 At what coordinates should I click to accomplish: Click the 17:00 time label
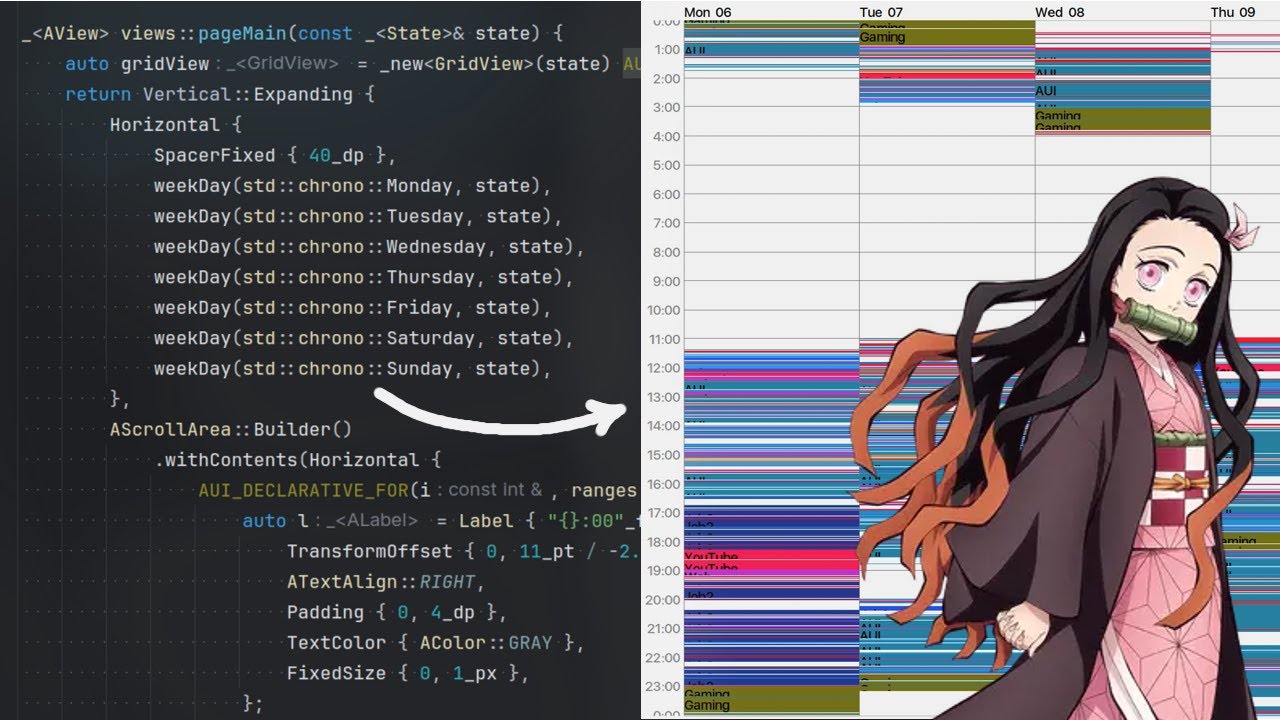click(x=664, y=514)
